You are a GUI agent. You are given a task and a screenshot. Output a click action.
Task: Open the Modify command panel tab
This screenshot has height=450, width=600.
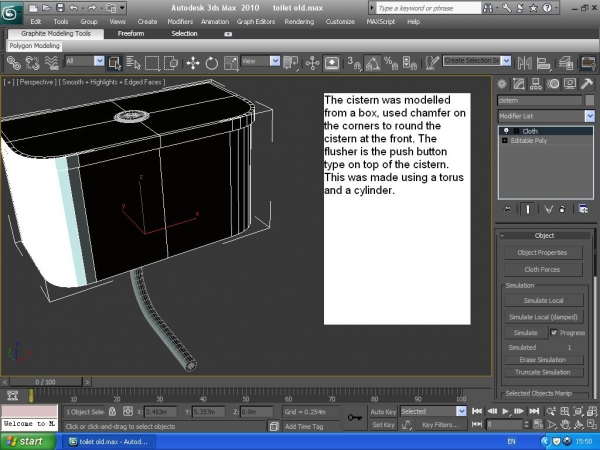518,84
